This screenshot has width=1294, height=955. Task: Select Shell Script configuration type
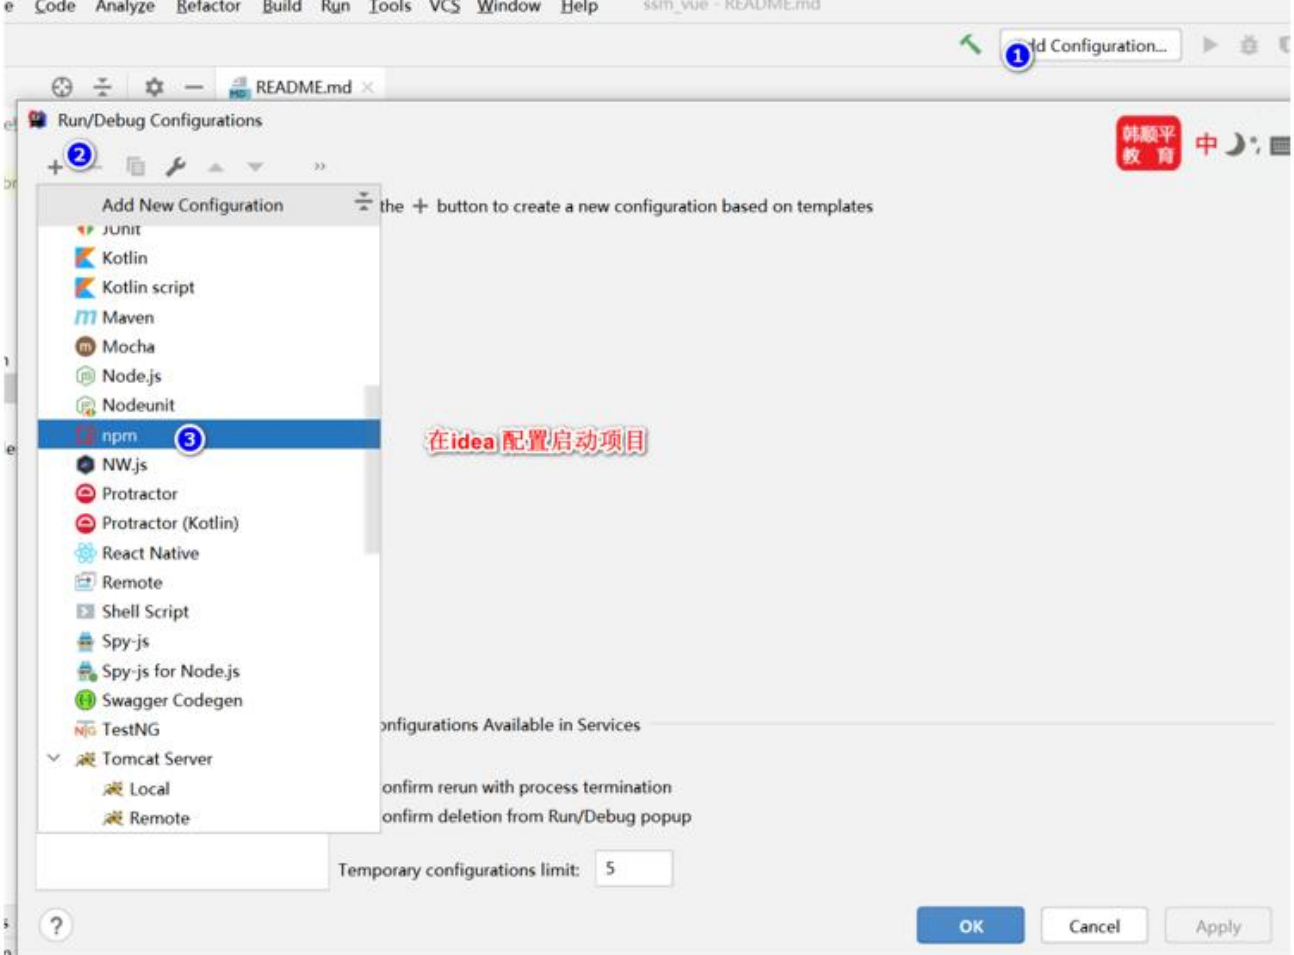pyautogui.click(x=208, y=611)
